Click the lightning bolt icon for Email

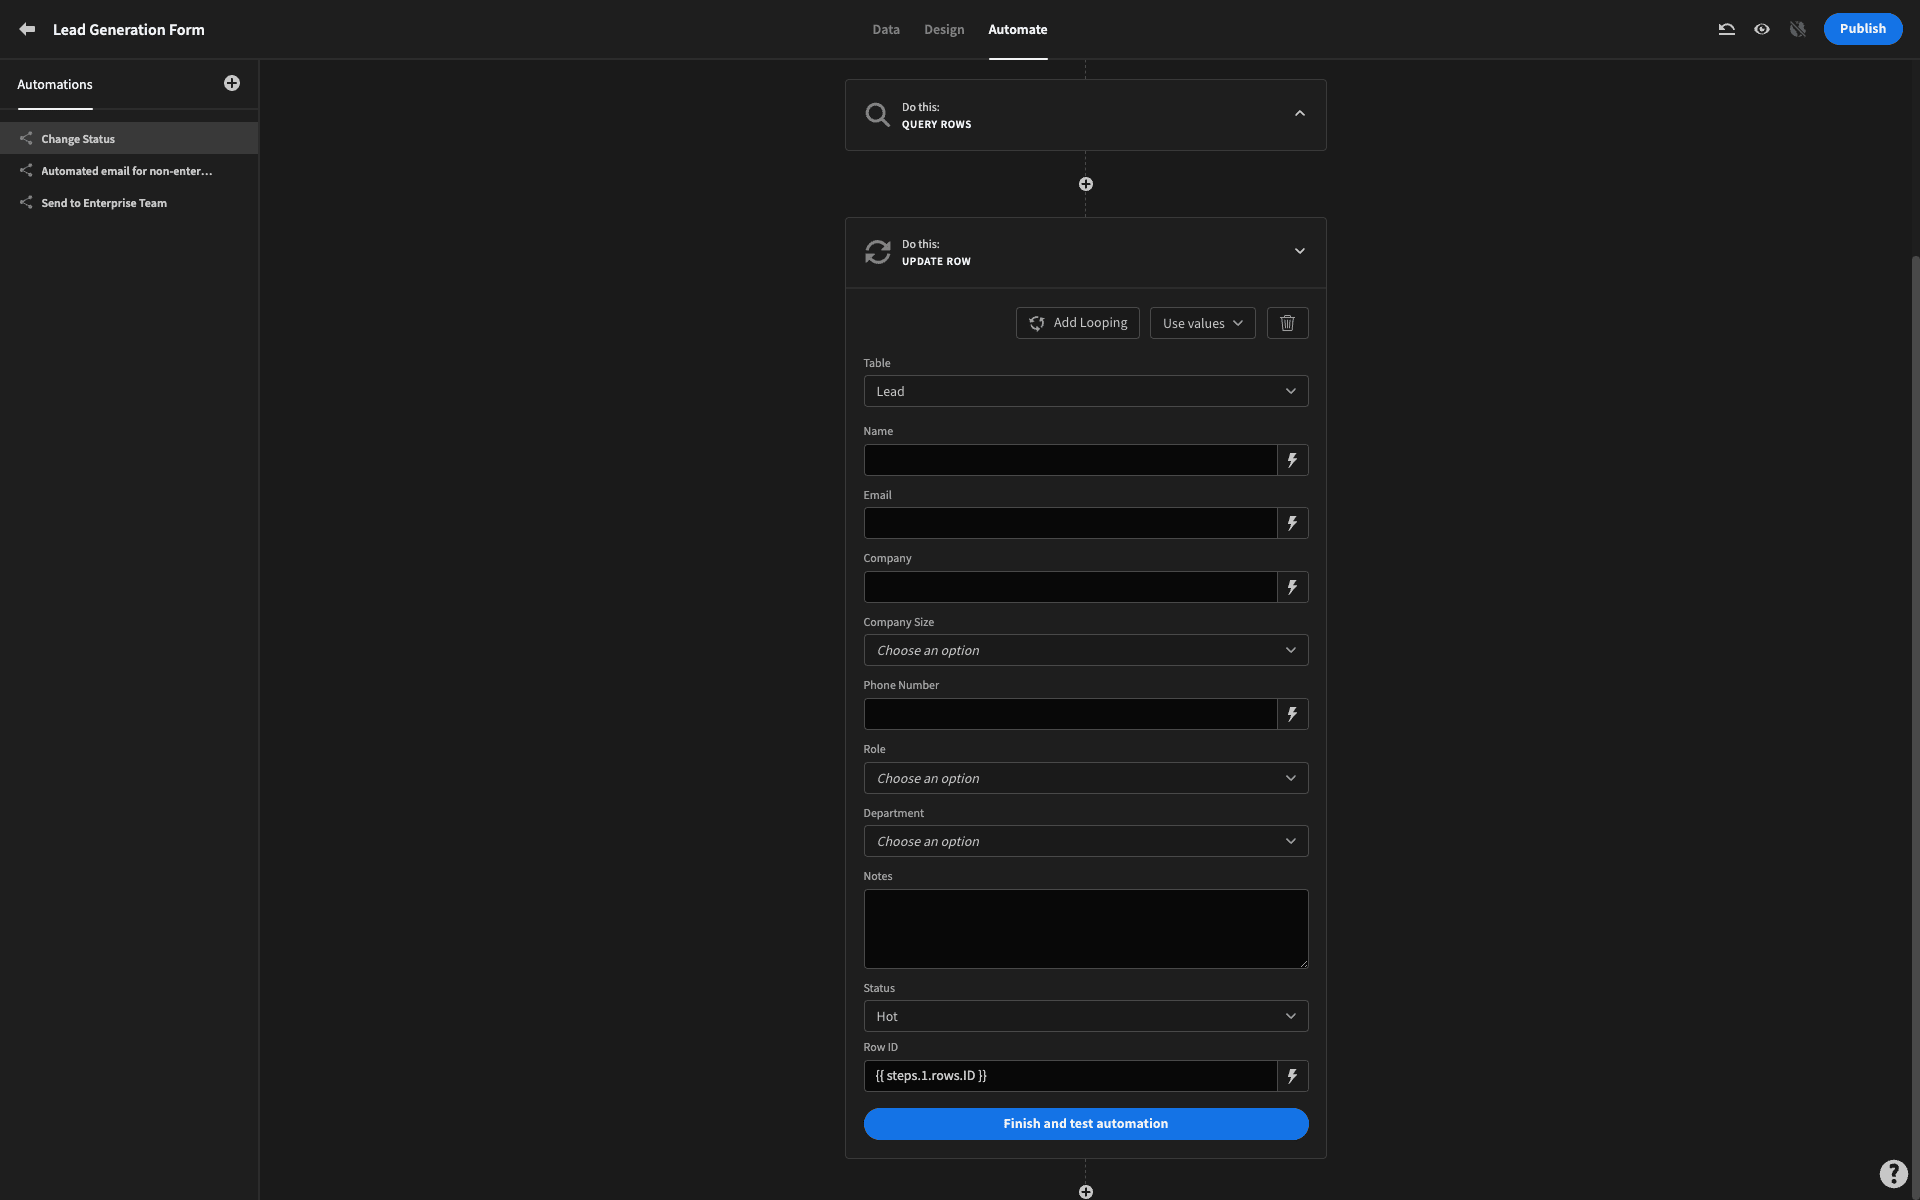pos(1291,521)
